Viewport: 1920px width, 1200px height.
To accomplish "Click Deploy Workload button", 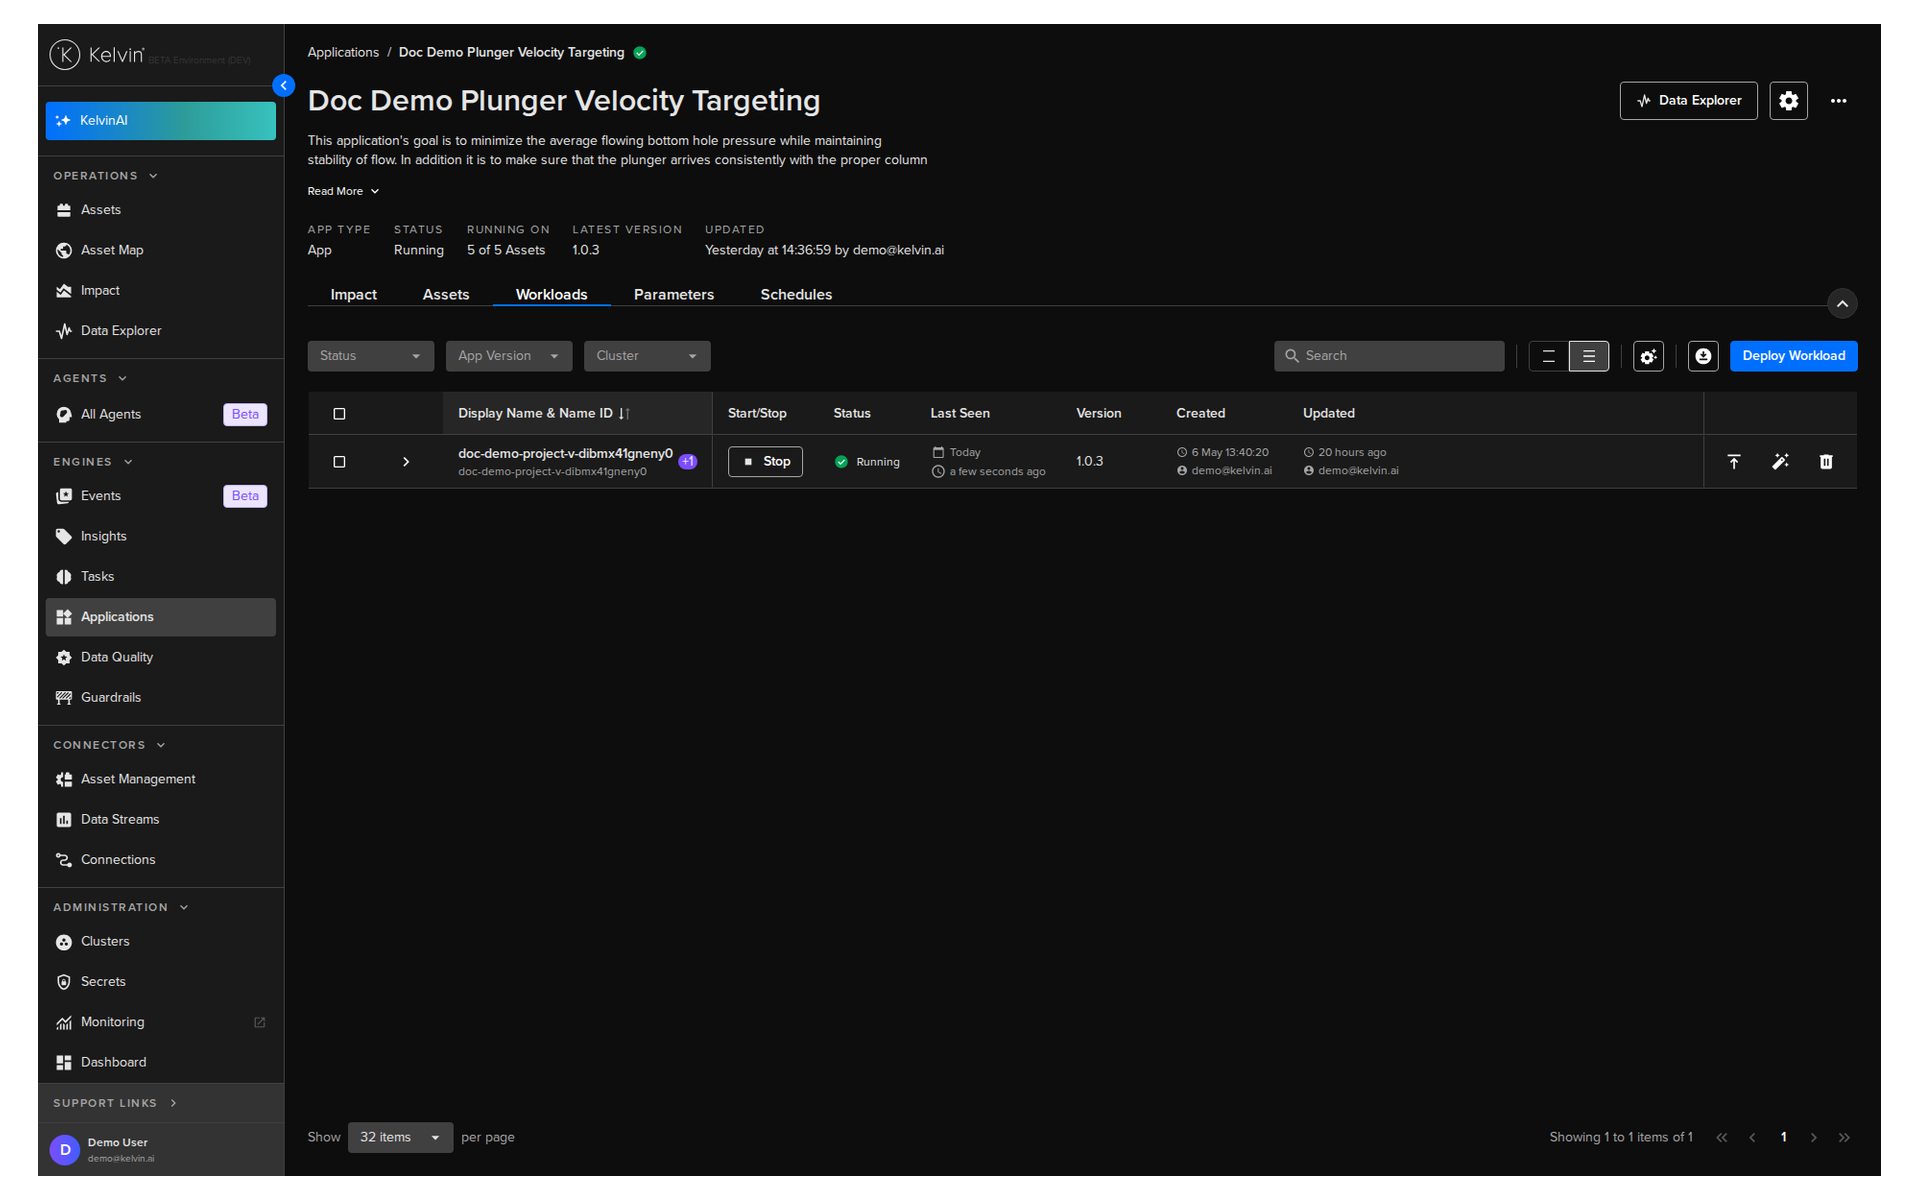I will (x=1794, y=356).
